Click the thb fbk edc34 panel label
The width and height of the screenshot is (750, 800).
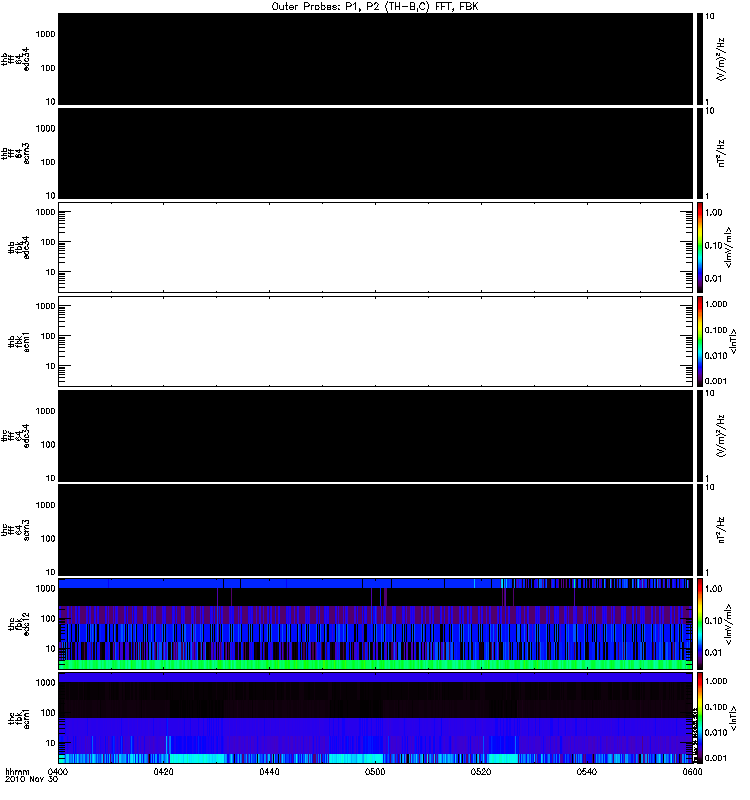tap(19, 247)
